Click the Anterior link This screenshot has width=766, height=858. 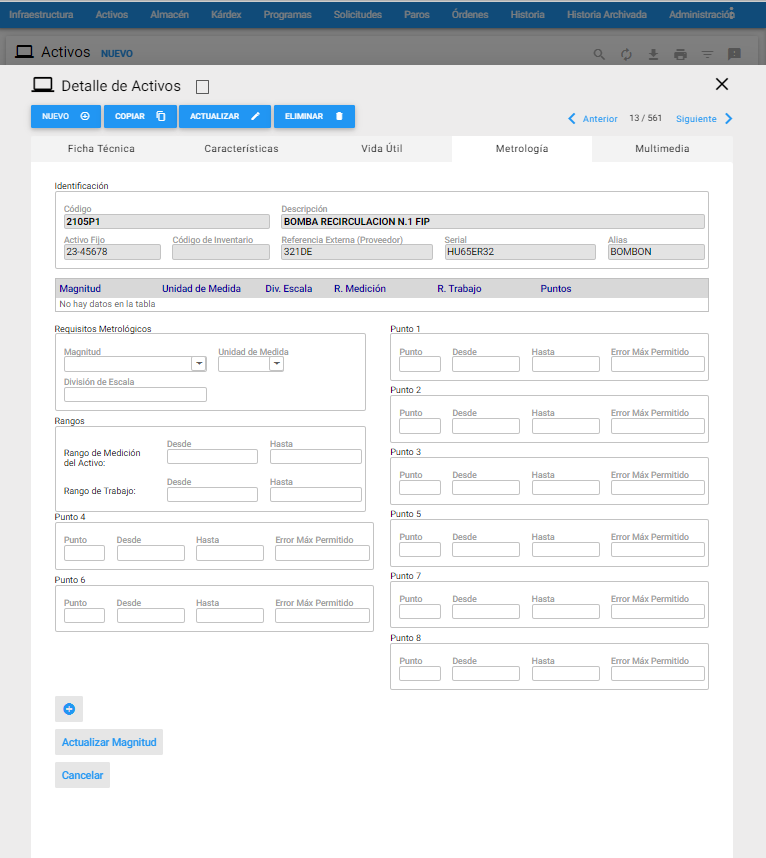pos(600,119)
